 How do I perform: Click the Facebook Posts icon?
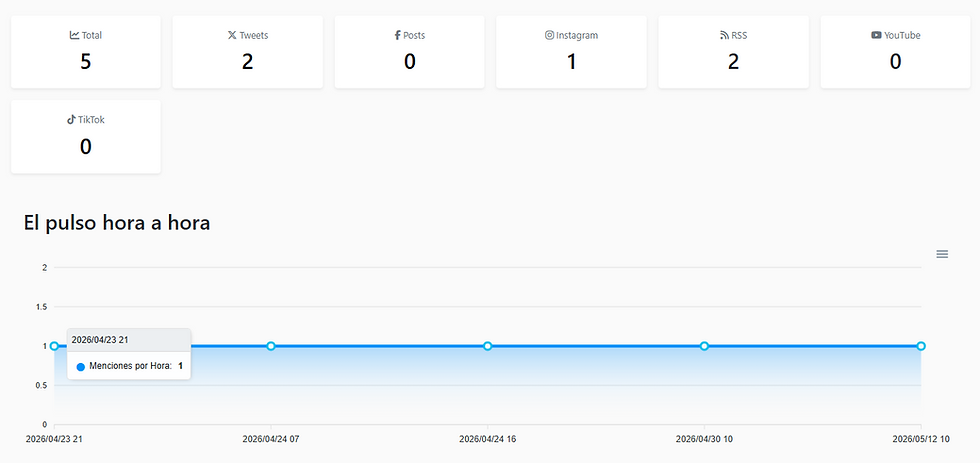pyautogui.click(x=398, y=35)
